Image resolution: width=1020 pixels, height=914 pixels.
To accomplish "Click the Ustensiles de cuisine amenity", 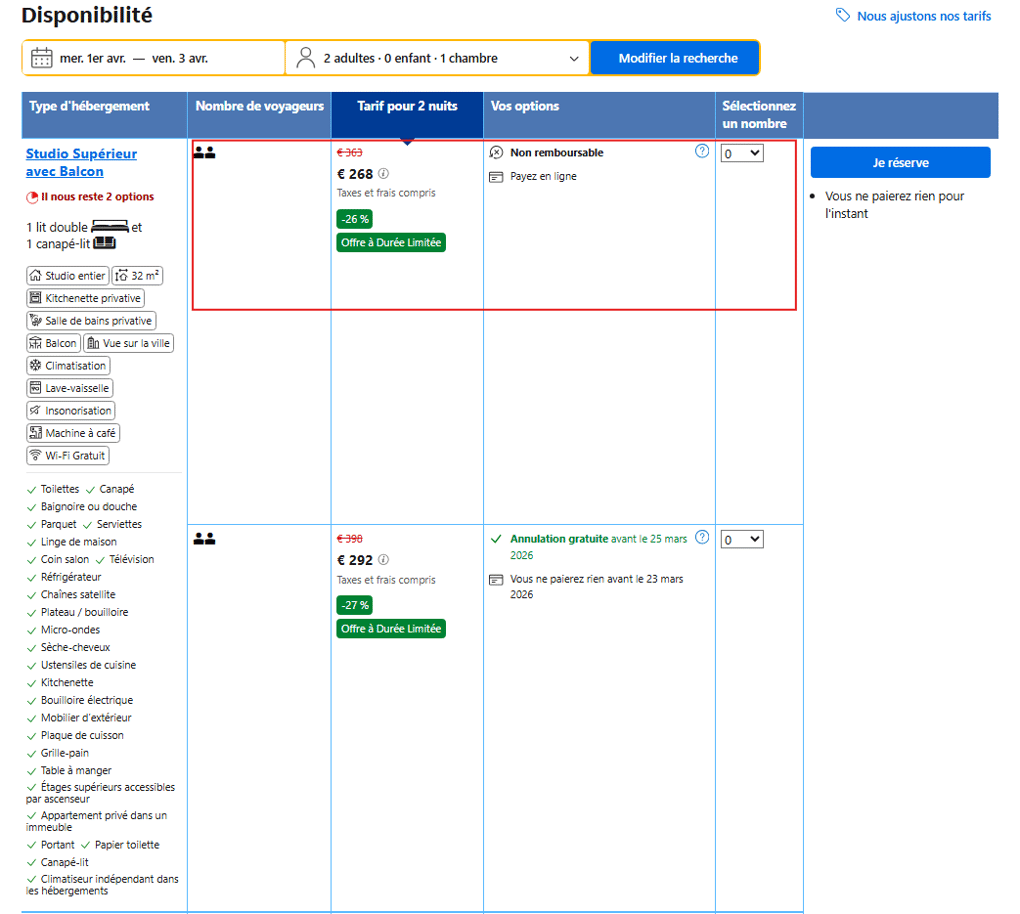I will coord(88,665).
